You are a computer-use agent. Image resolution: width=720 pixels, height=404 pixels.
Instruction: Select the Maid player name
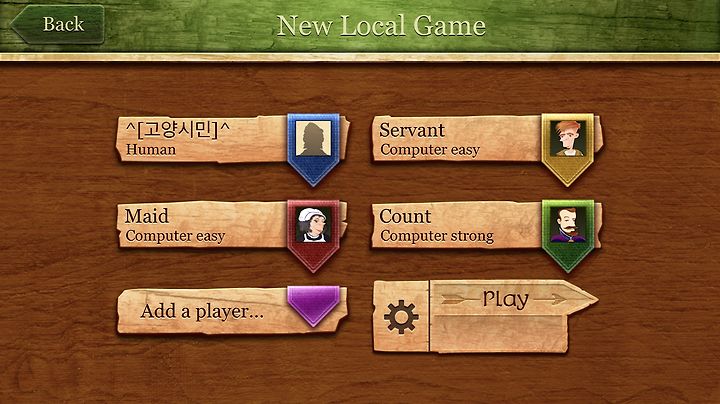pyautogui.click(x=146, y=216)
